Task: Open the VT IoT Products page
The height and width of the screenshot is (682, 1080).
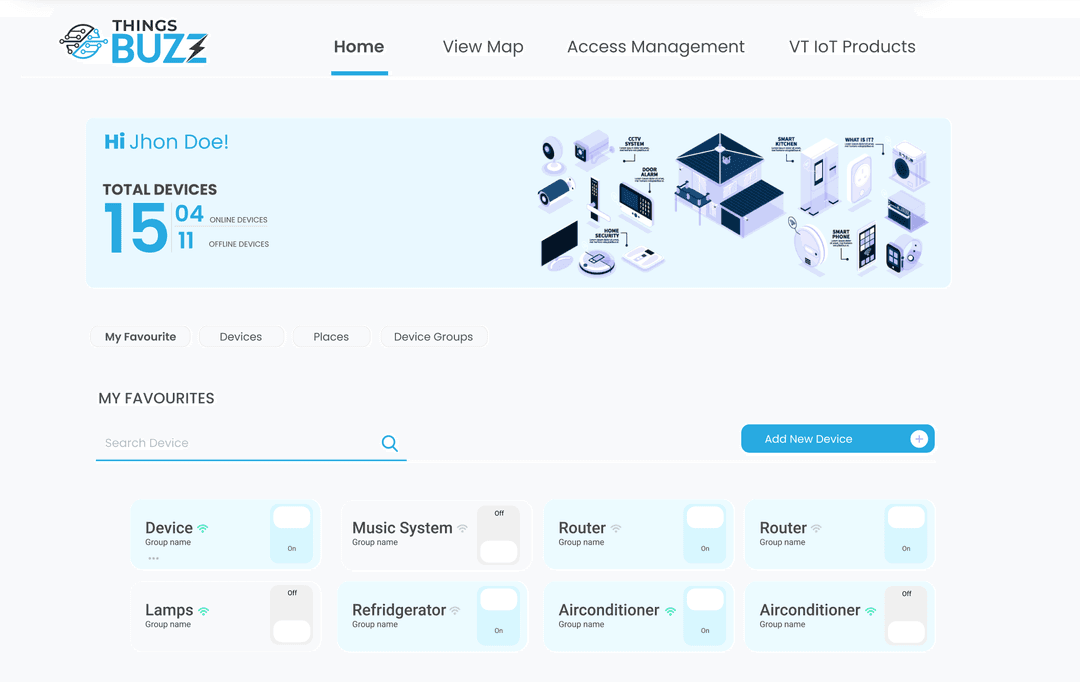Action: pyautogui.click(x=852, y=47)
